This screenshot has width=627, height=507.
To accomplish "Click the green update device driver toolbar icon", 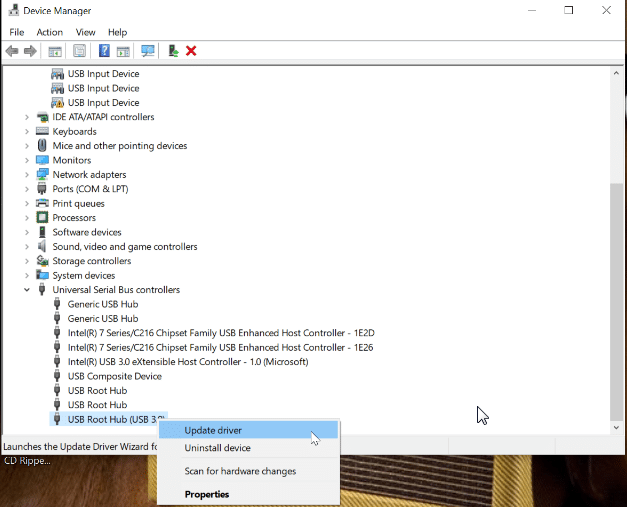I will point(174,51).
